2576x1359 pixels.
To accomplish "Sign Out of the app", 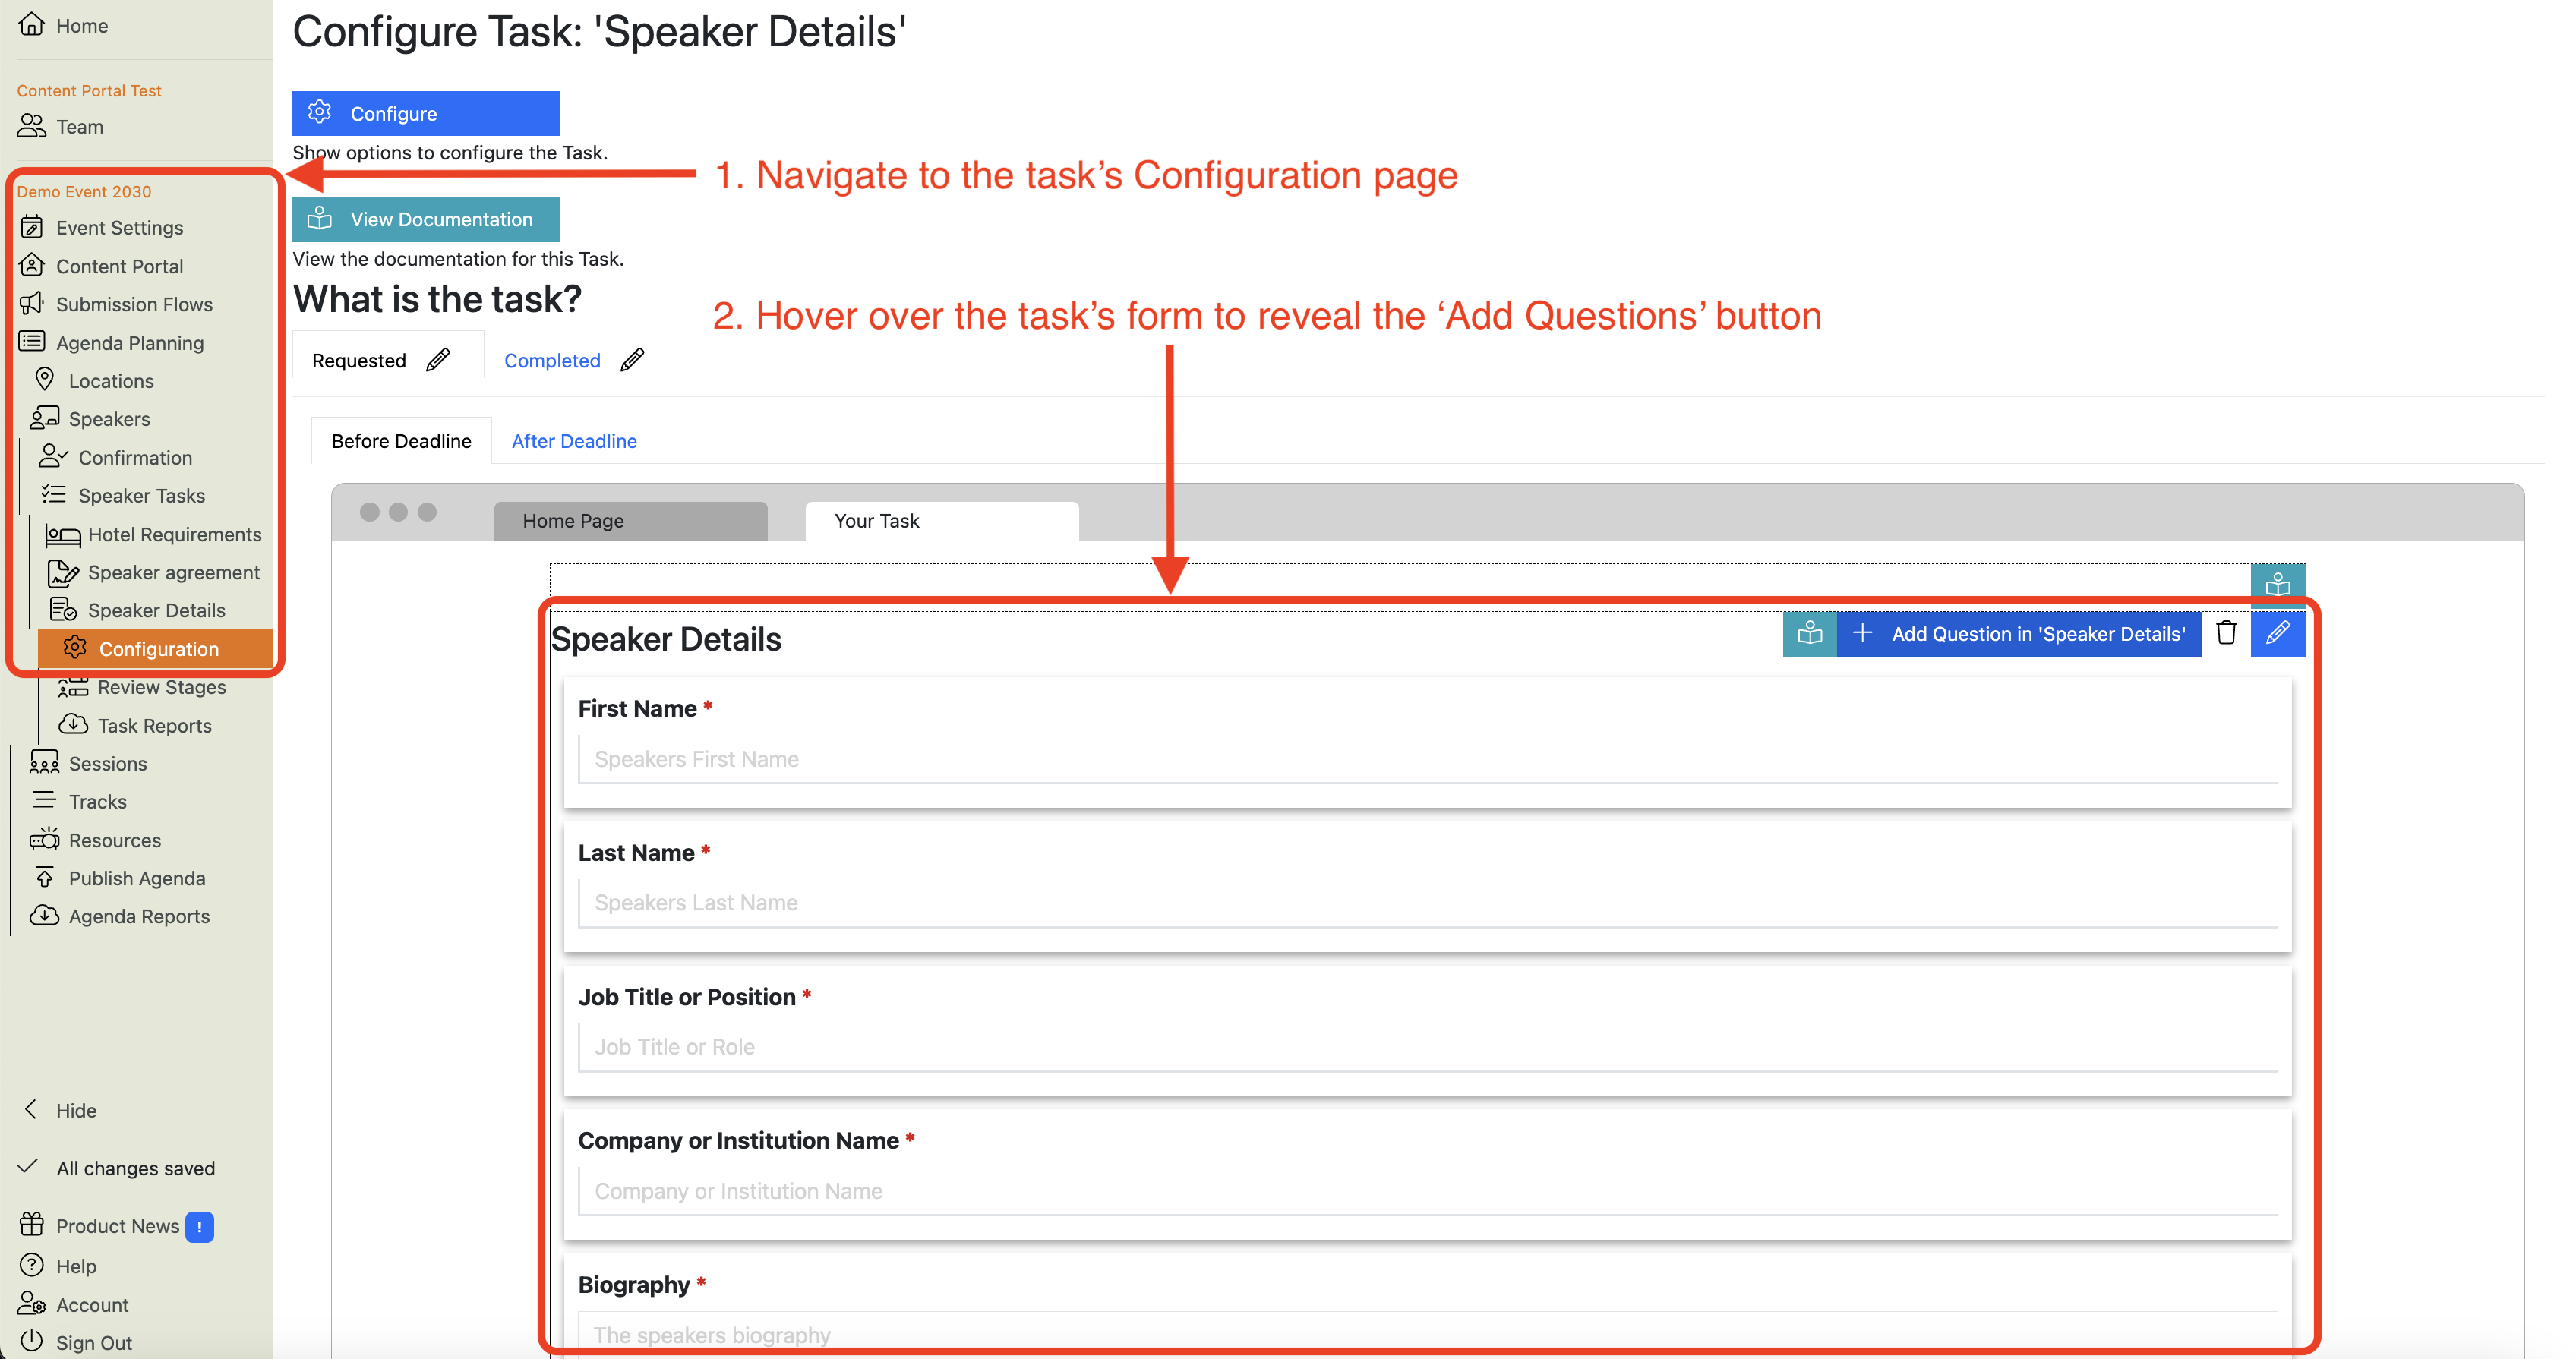I will 75,1342.
